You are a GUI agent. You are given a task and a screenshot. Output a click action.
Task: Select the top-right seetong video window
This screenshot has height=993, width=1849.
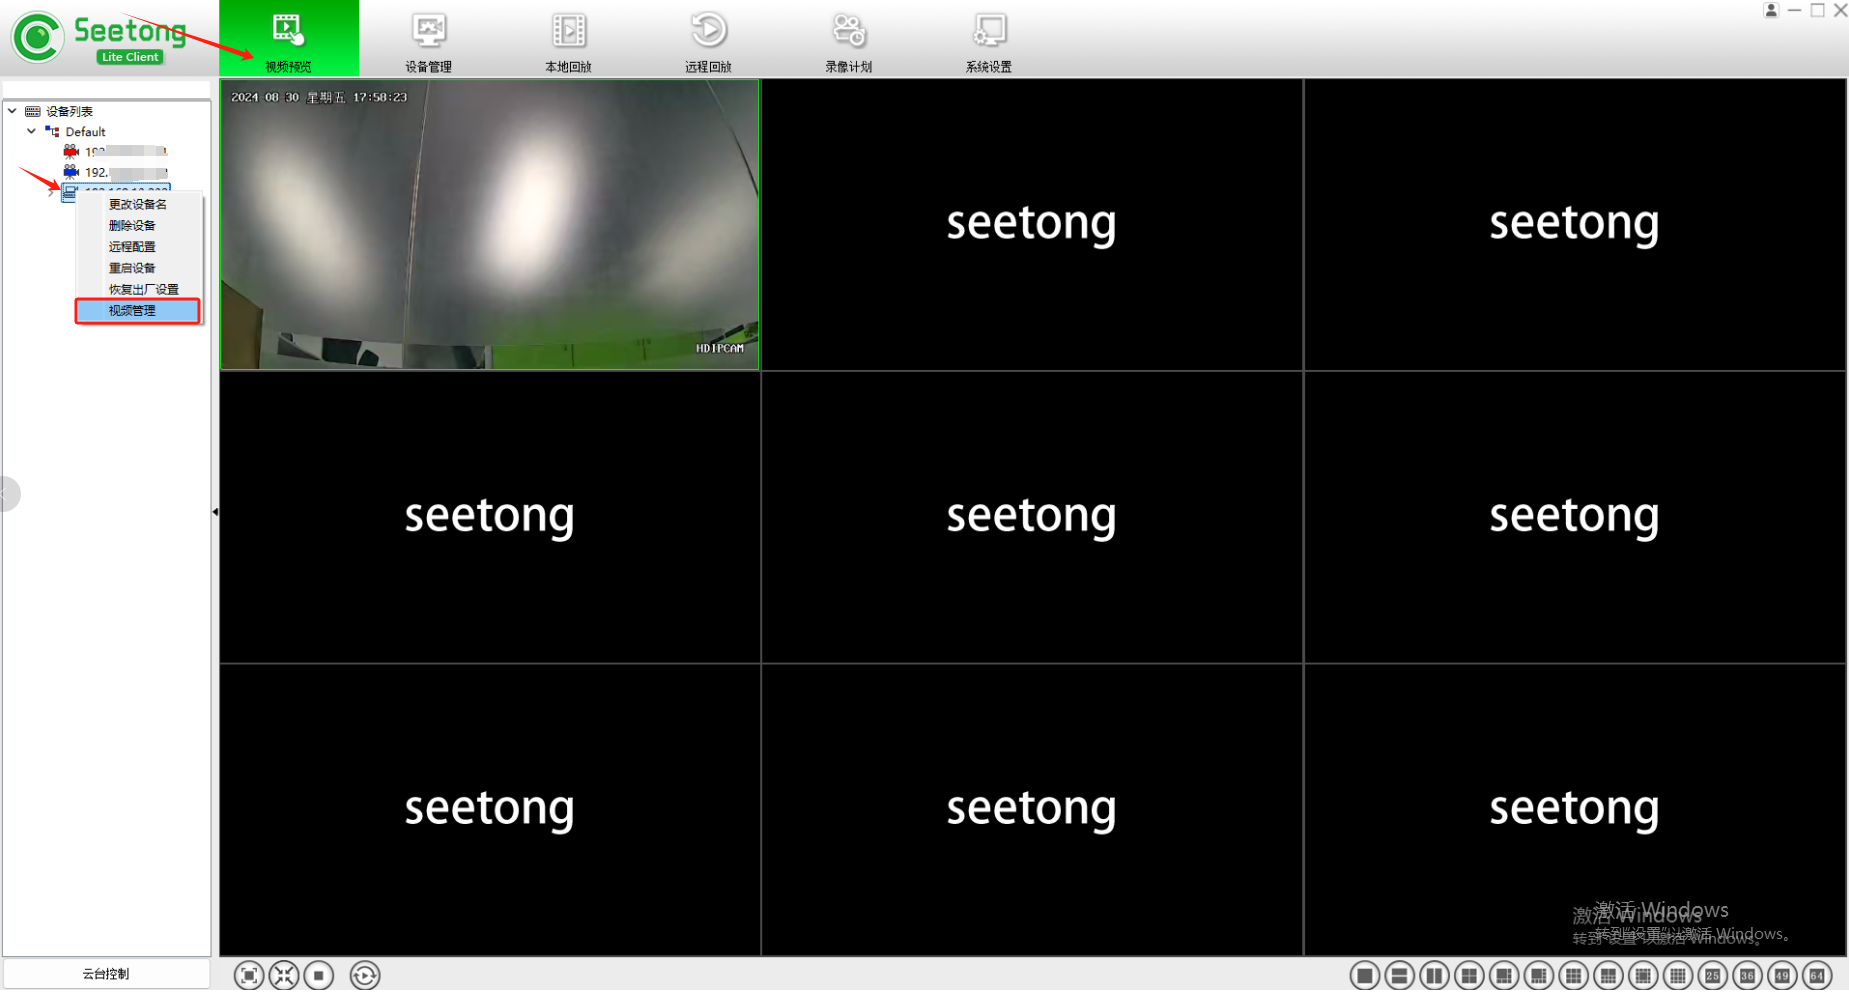(1575, 225)
